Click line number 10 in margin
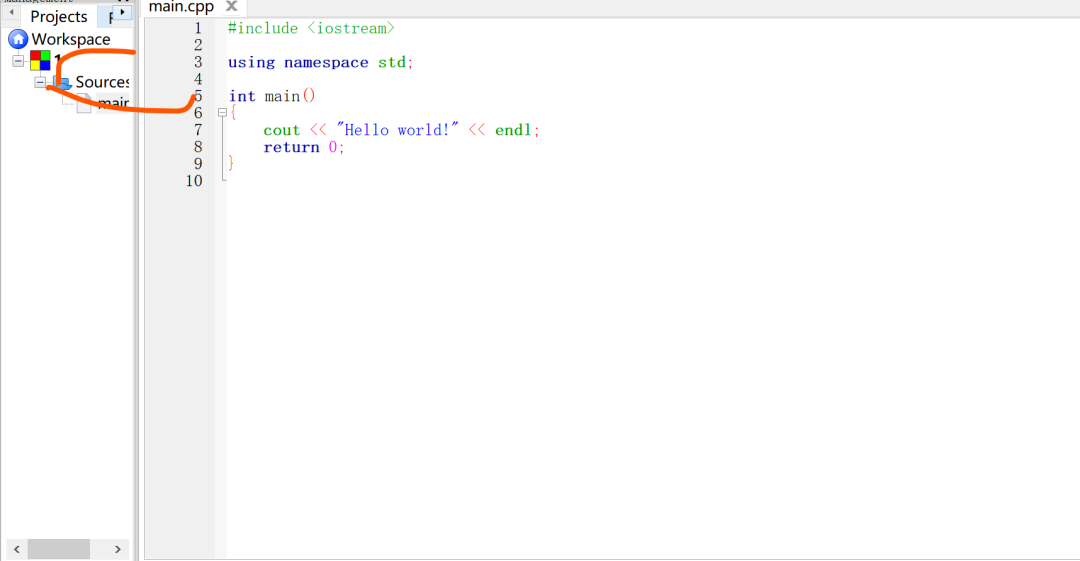Screen dimensions: 1080x561 [x=194, y=181]
